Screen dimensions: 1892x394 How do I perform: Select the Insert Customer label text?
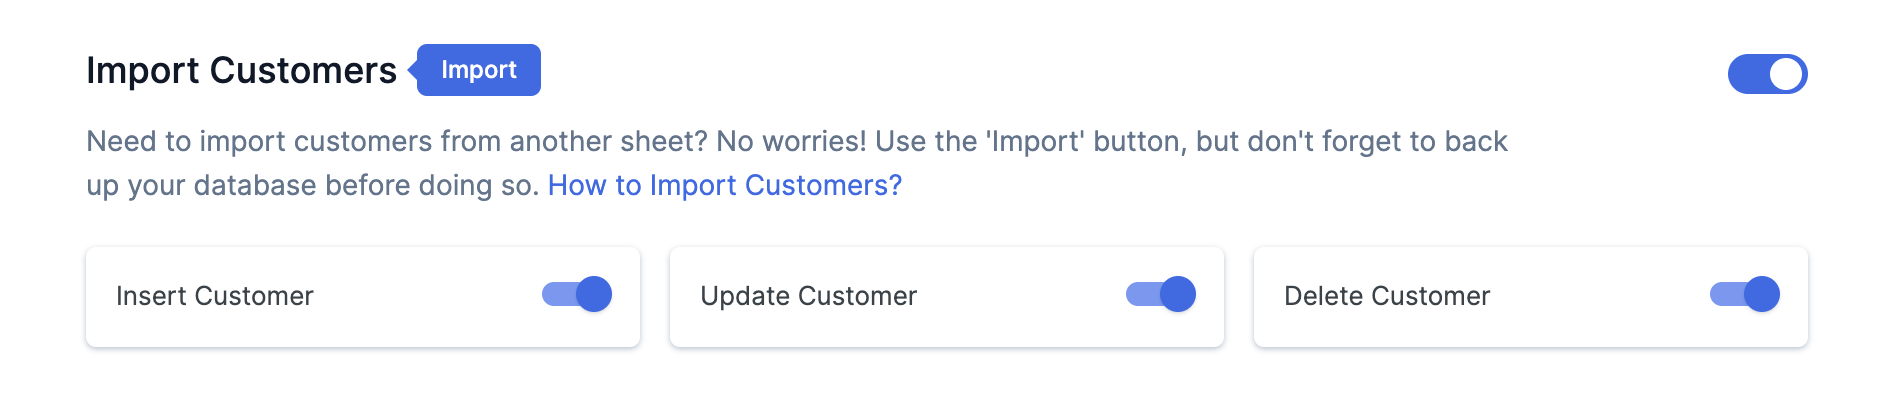pyautogui.click(x=215, y=296)
